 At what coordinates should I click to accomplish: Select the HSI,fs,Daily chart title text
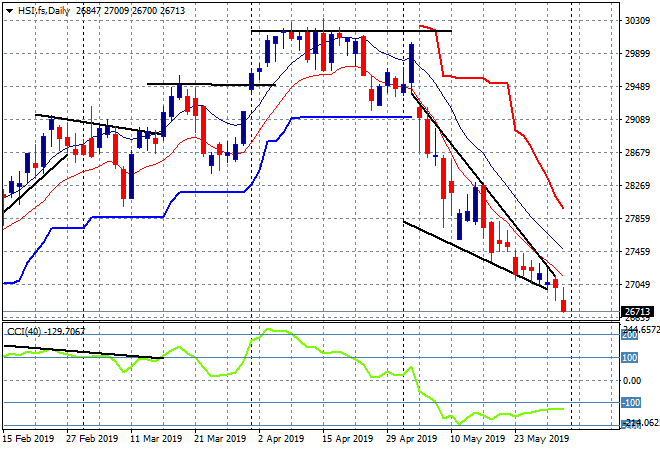44,11
